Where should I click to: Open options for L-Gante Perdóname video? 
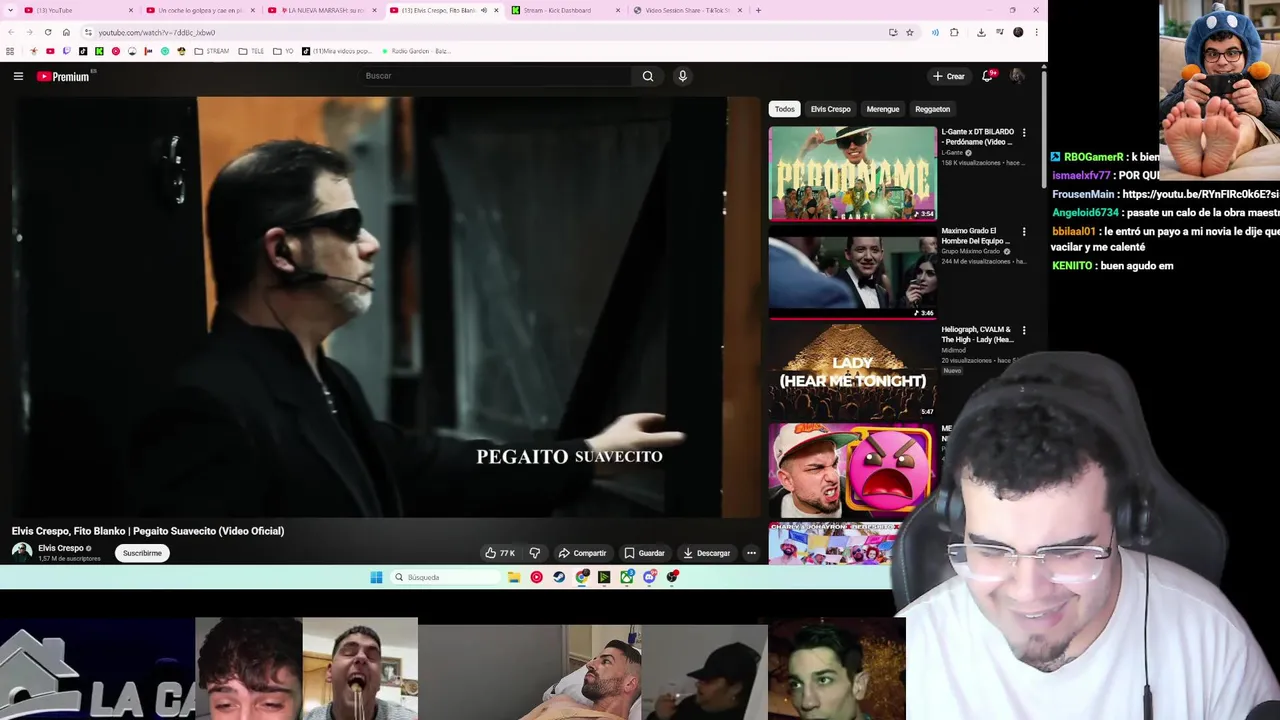click(x=1023, y=132)
